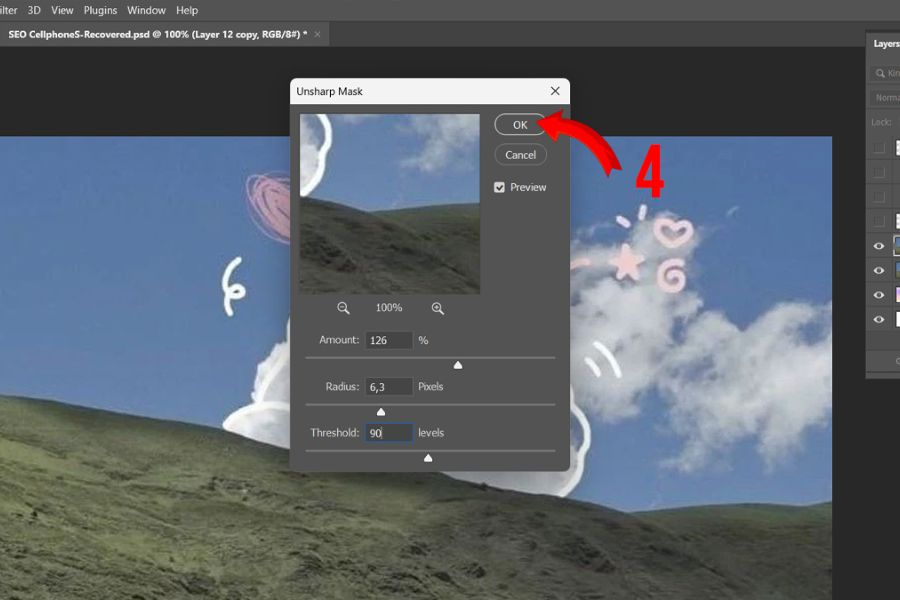900x600 pixels.
Task: Open the Plugins menu
Action: point(100,10)
